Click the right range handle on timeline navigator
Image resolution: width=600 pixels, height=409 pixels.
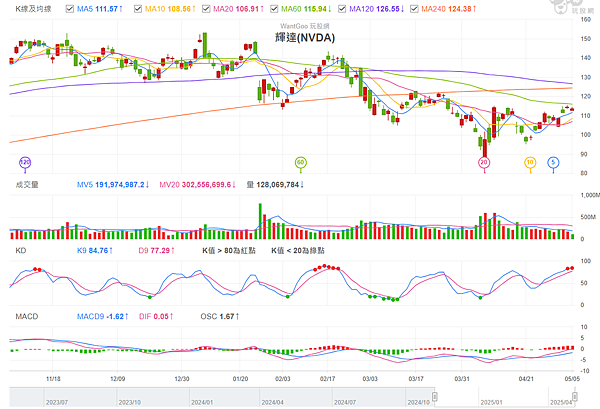point(574,397)
